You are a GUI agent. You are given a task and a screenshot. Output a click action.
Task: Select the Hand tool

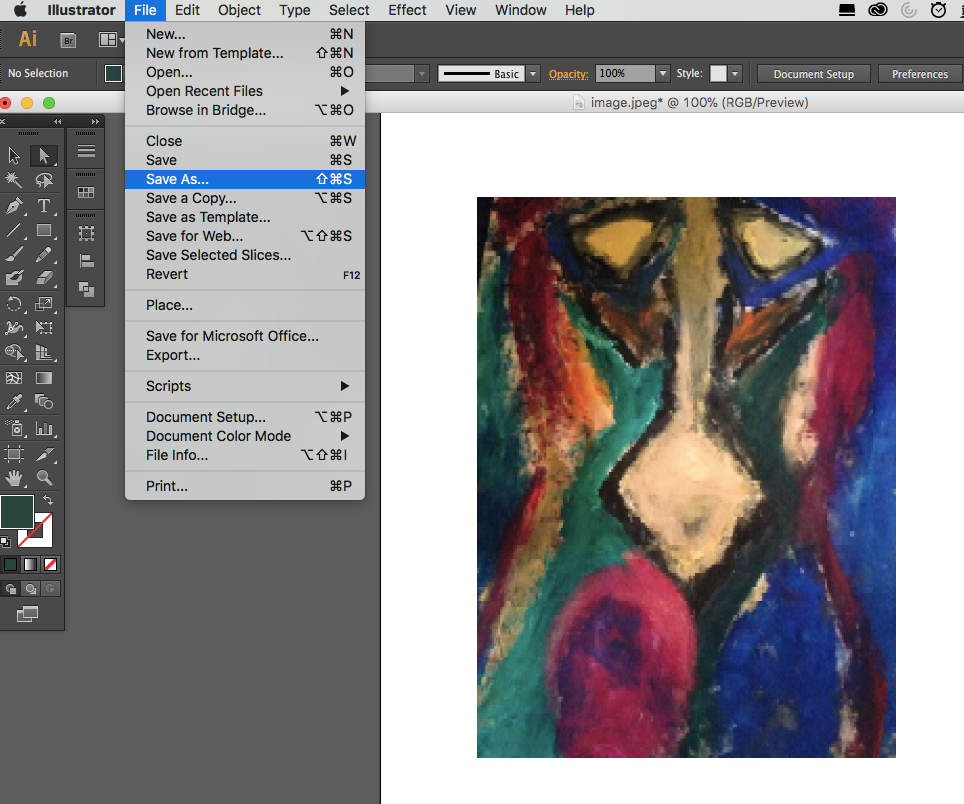coord(14,478)
